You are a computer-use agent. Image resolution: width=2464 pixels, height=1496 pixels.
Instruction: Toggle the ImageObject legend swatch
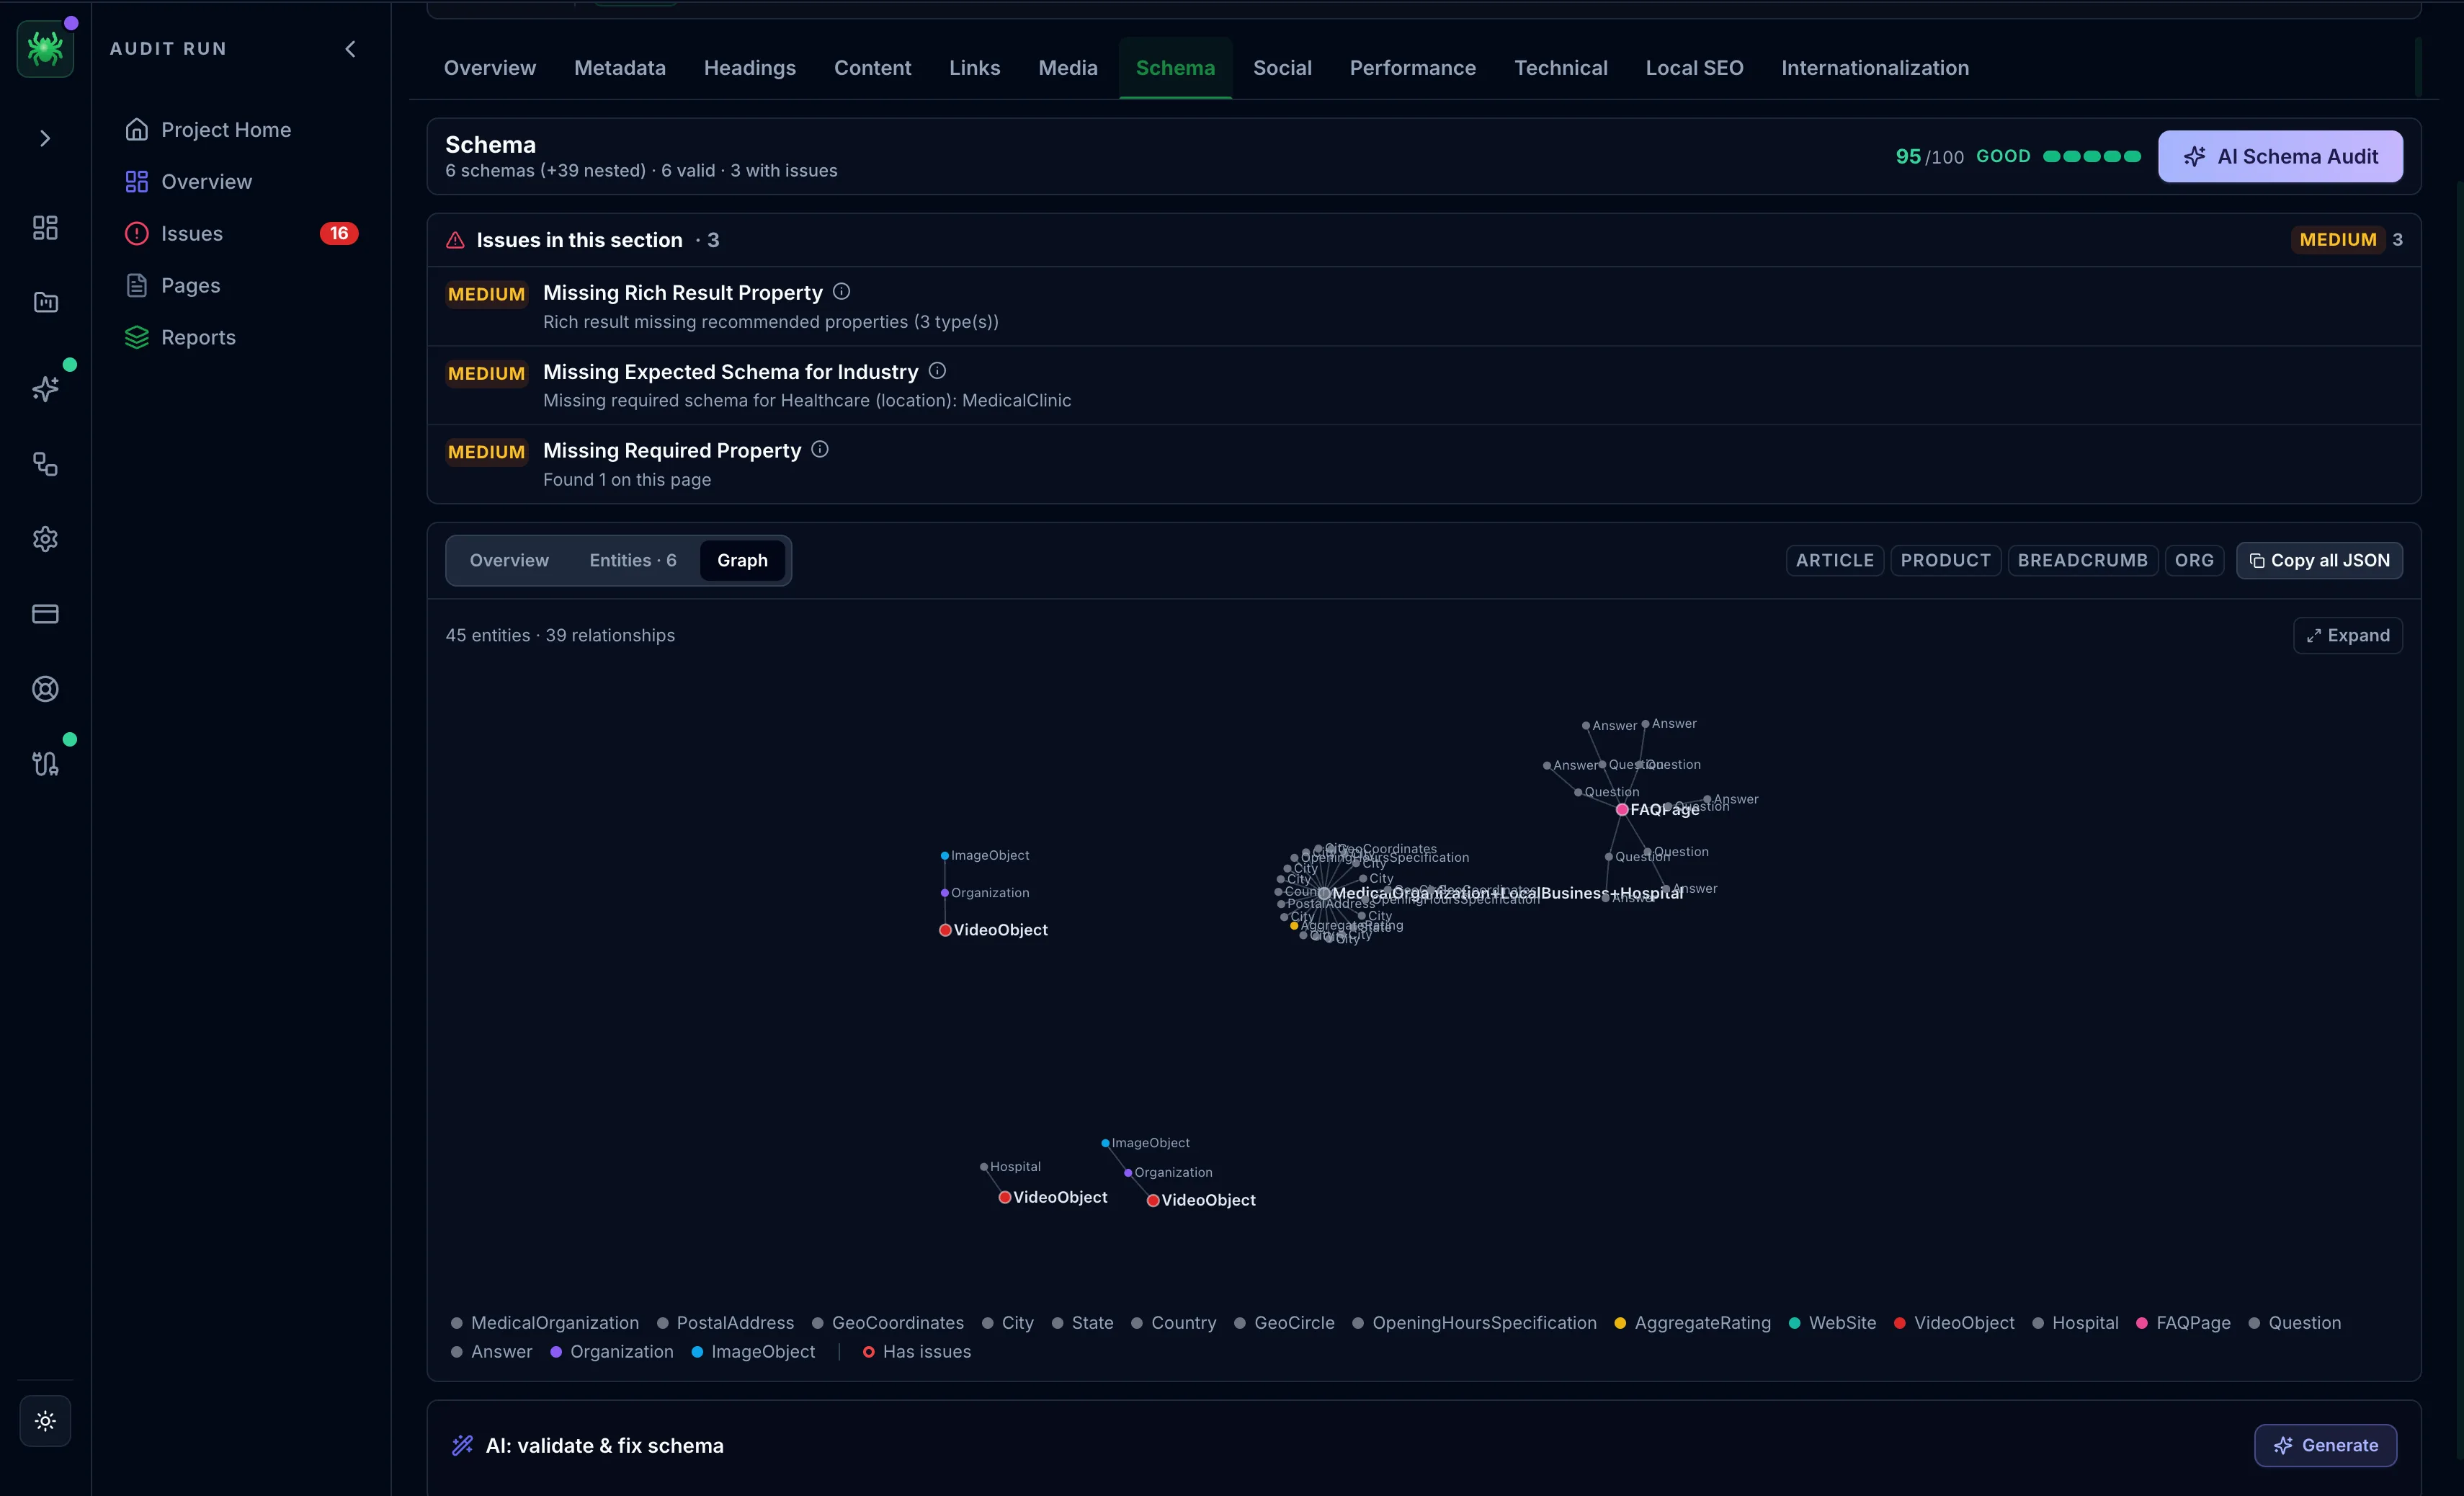697,1352
